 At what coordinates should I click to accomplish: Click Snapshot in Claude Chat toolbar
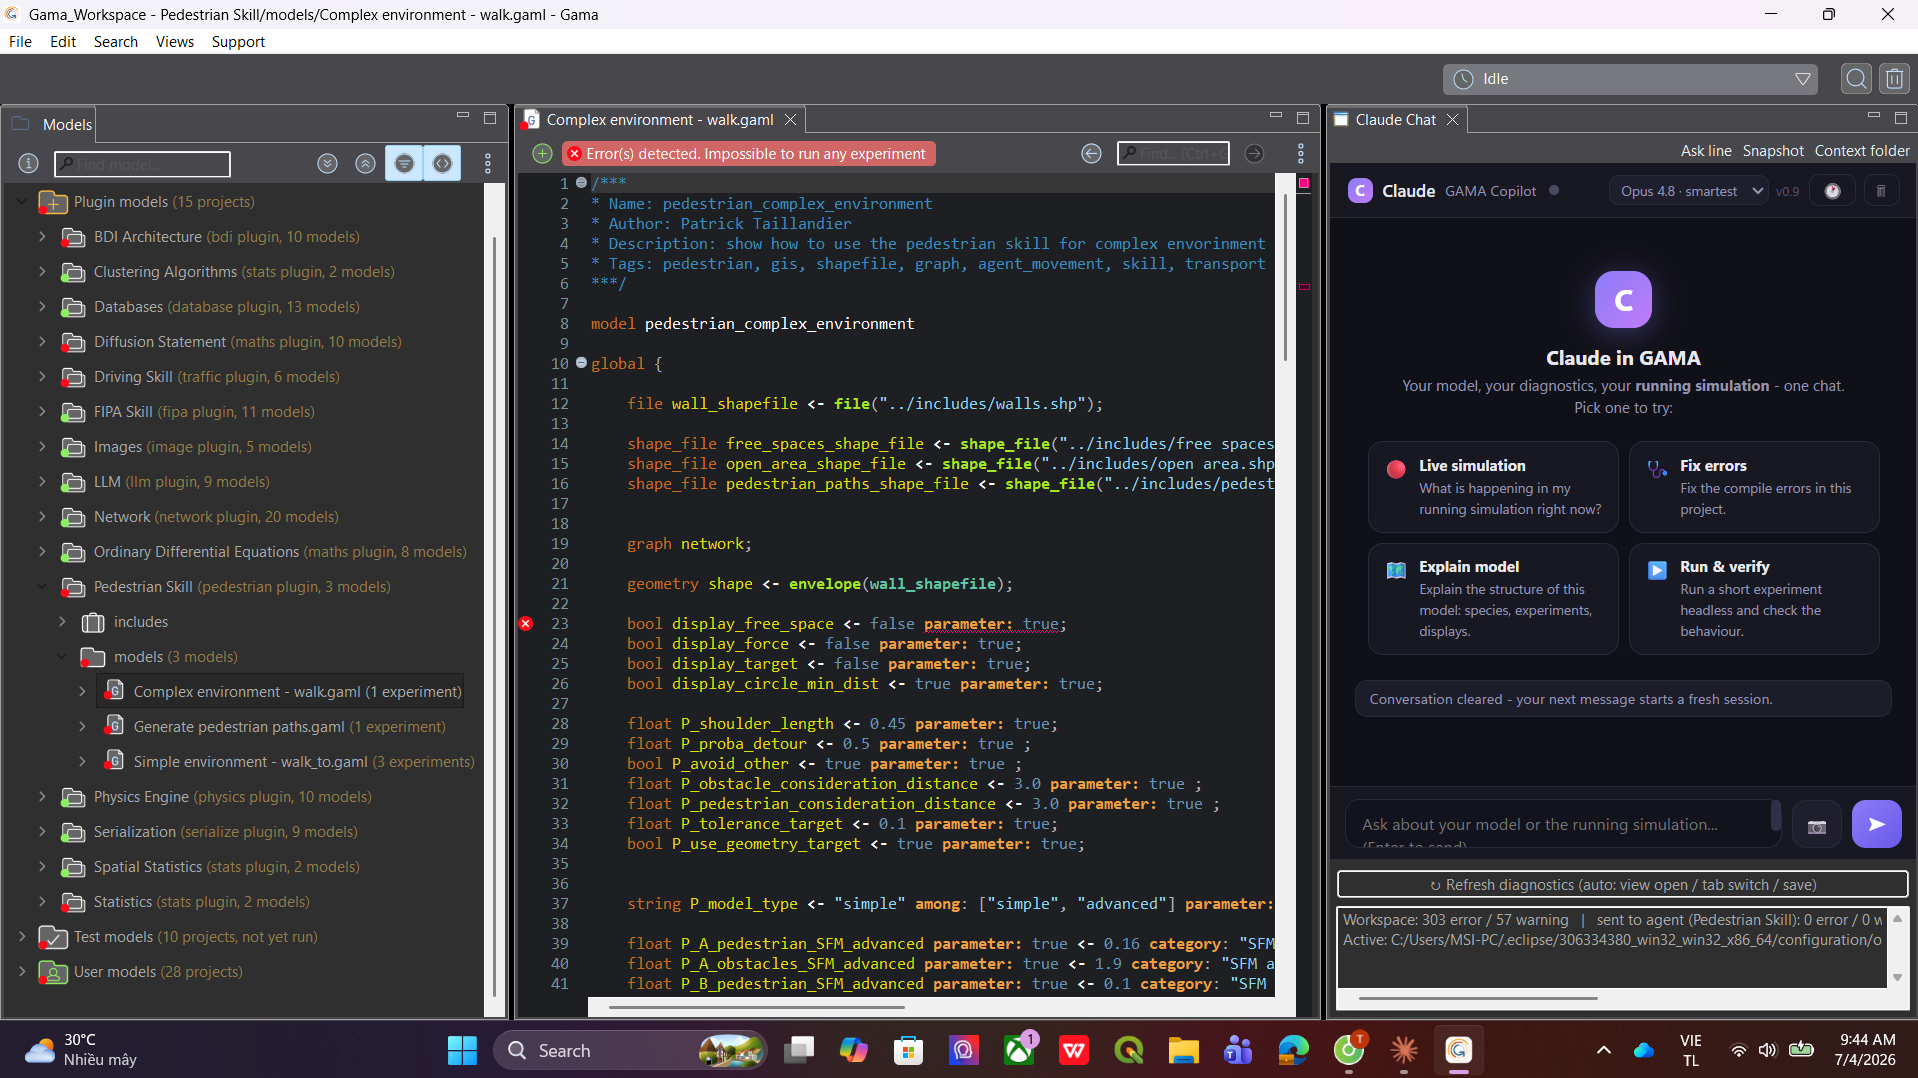coord(1773,151)
